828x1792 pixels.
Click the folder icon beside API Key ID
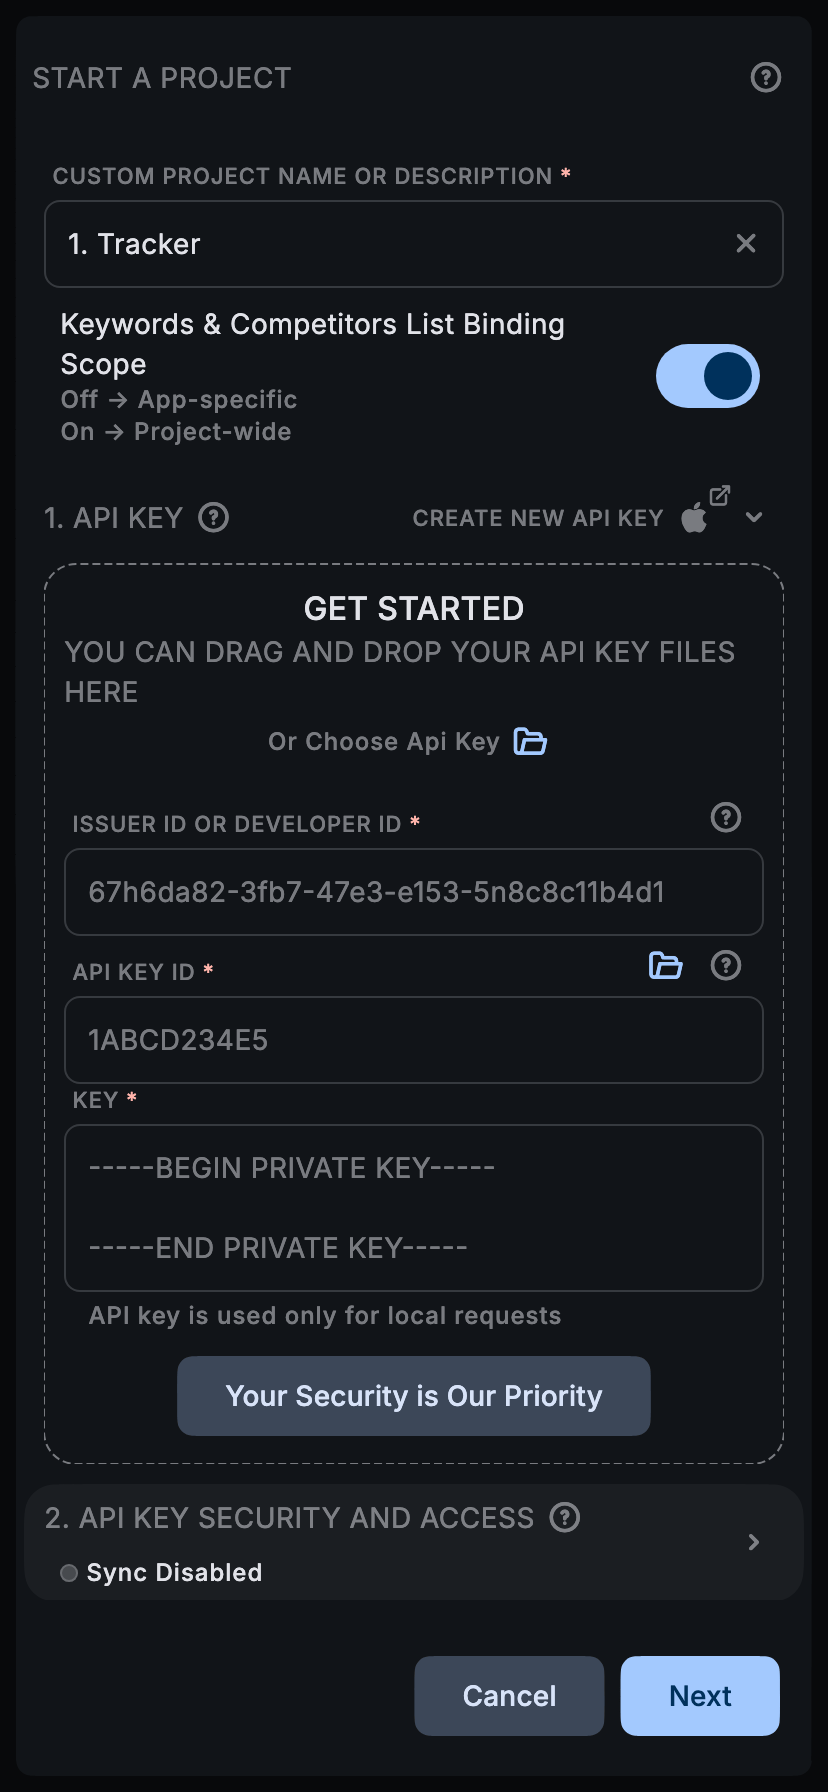[x=665, y=965]
